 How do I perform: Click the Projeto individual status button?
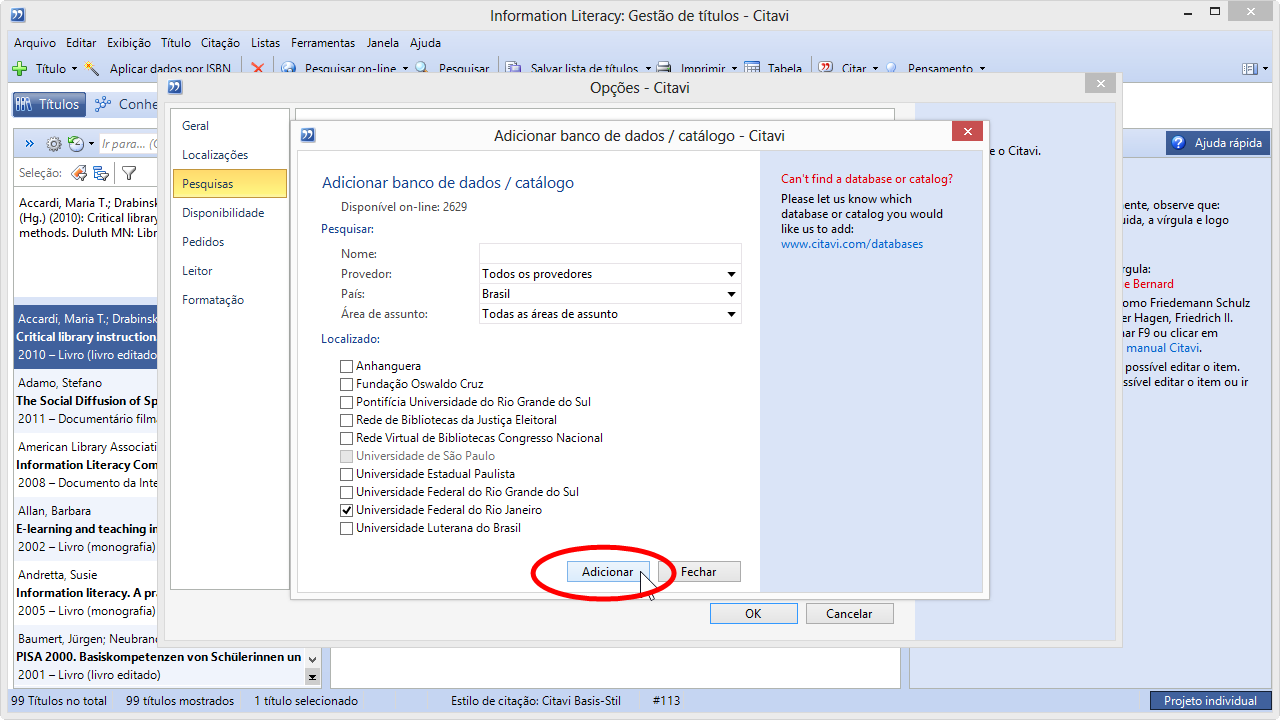(x=1210, y=701)
